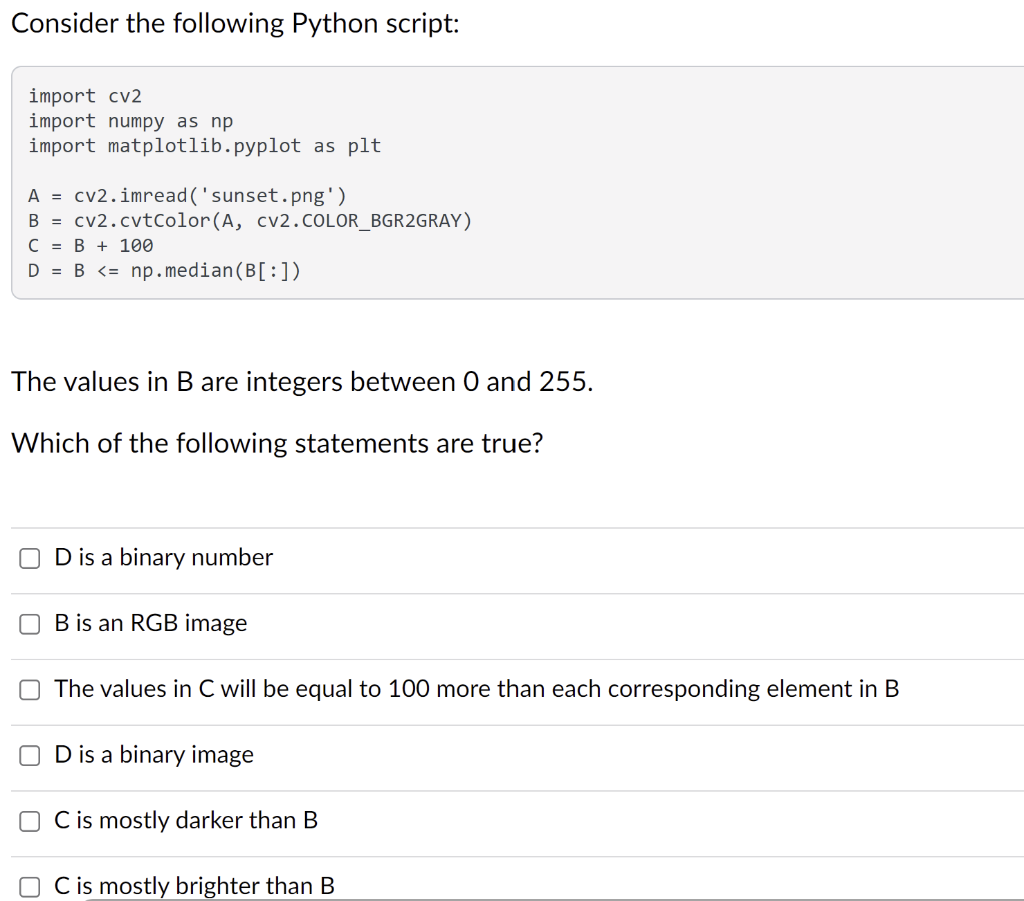The width and height of the screenshot is (1024, 901).
Task: Check the 'C is mostly brighter than B' checkbox
Action: pyautogui.click(x=29, y=887)
